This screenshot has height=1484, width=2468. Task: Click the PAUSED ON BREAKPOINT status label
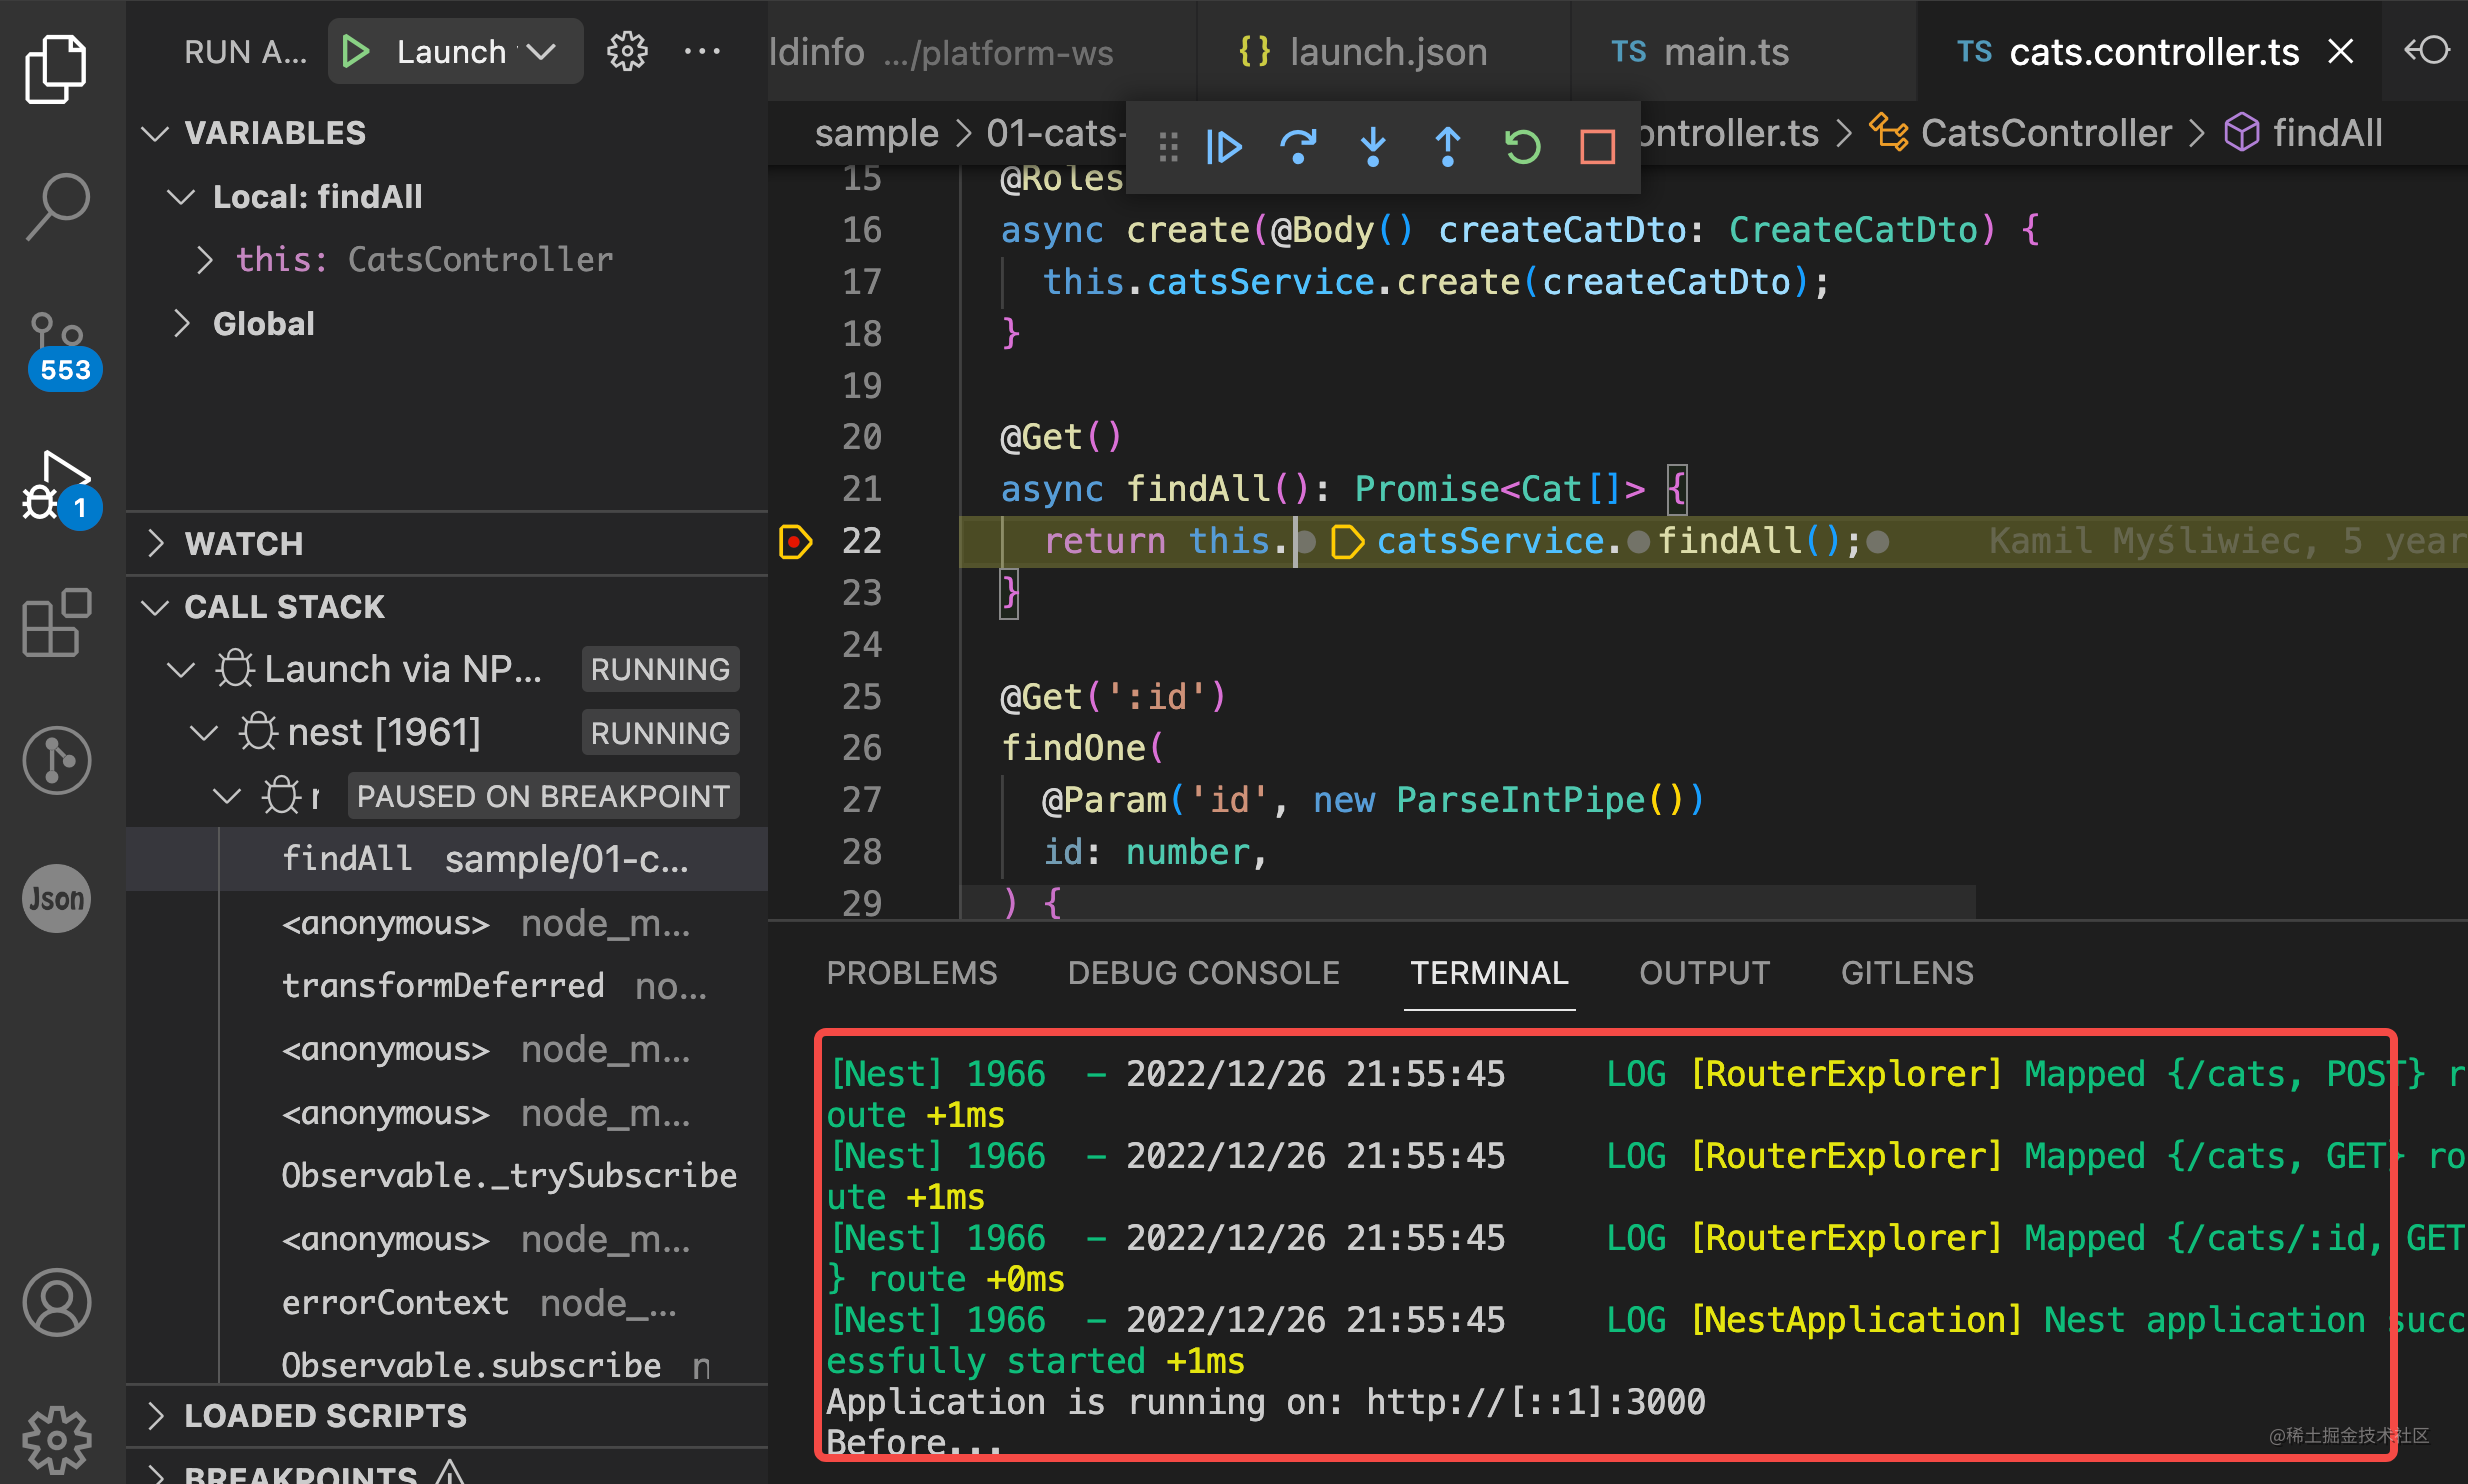coord(543,796)
